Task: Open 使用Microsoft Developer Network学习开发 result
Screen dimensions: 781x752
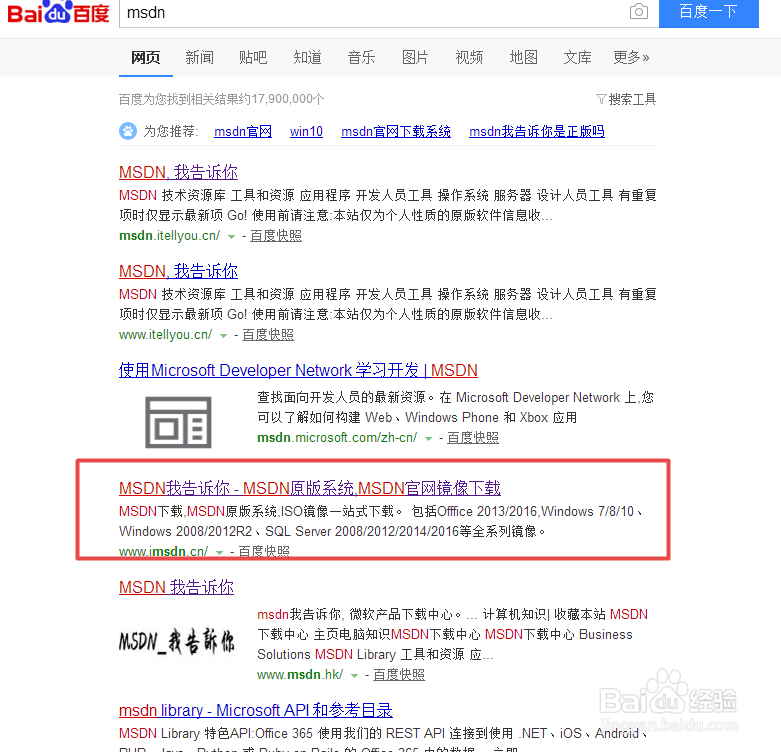Action: coord(298,371)
